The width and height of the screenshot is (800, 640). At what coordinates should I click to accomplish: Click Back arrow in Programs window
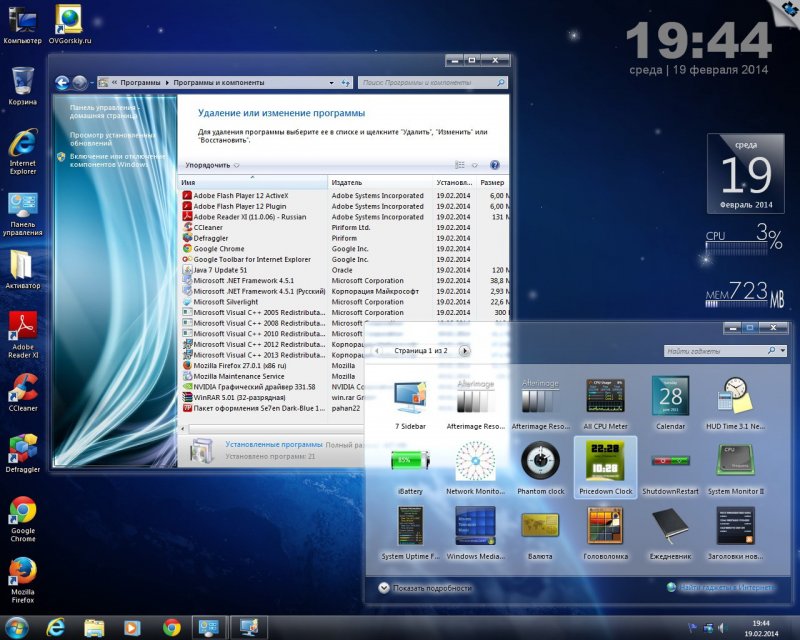click(62, 83)
